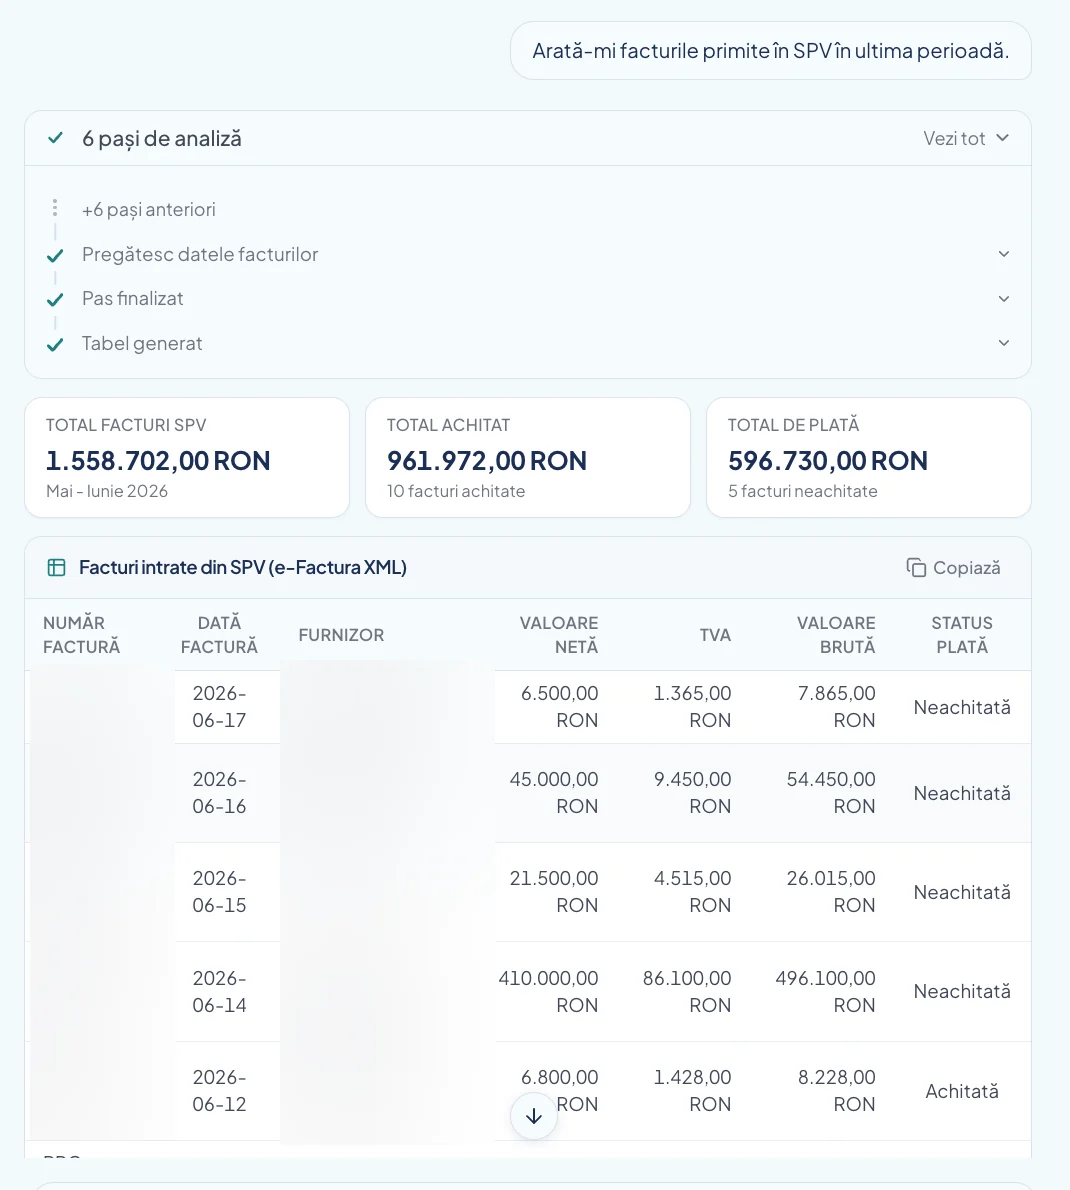The height and width of the screenshot is (1190, 1070).
Task: Click the DATĂ FACTURĂ column header
Action: click(x=219, y=634)
